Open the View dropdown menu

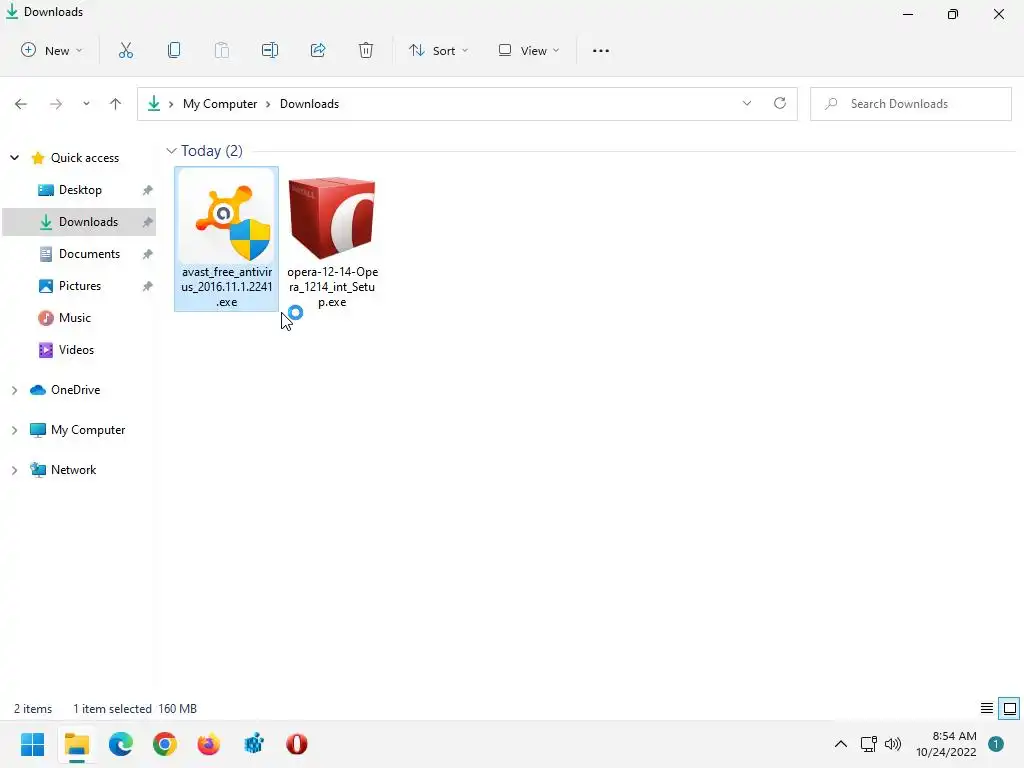529,50
